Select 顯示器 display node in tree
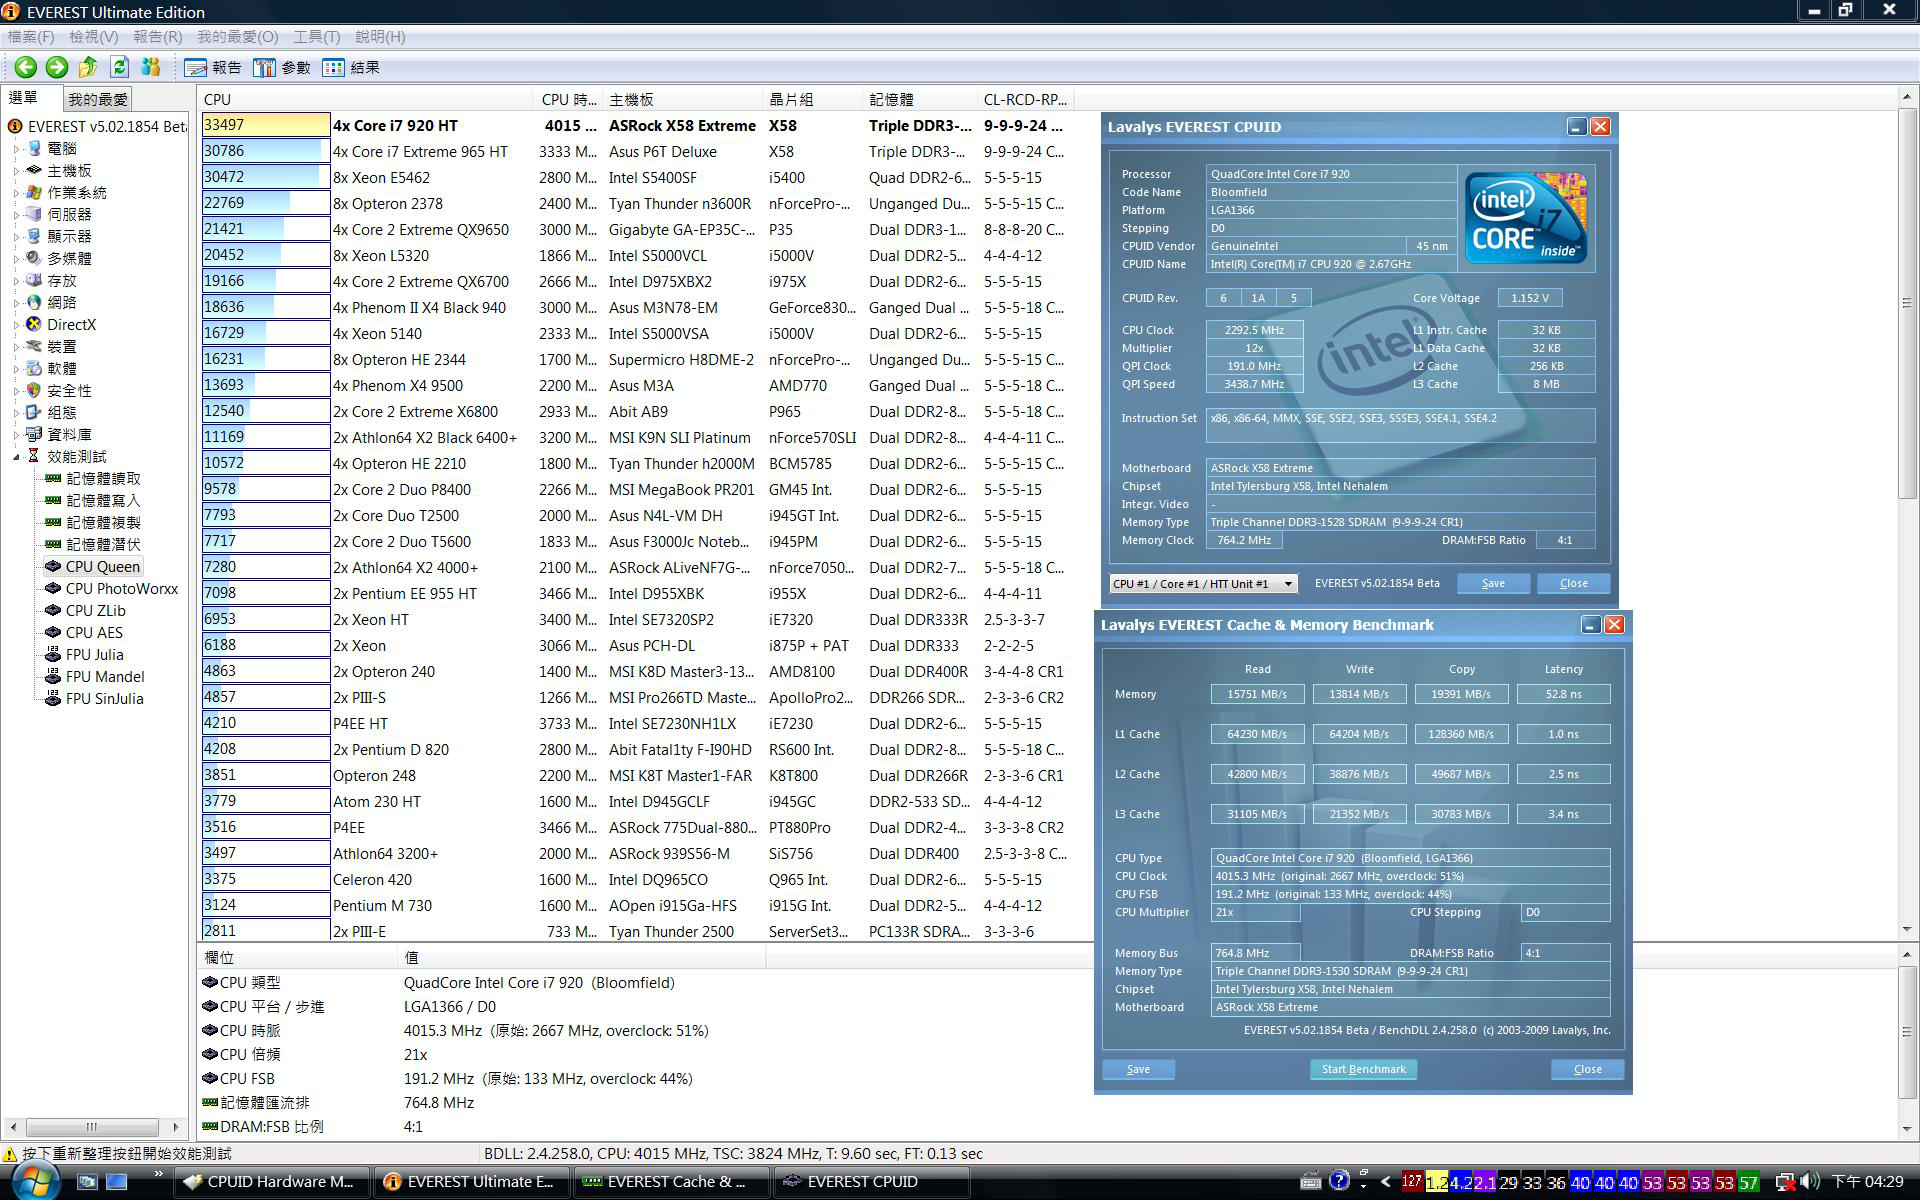The width and height of the screenshot is (1920, 1200). tap(69, 236)
